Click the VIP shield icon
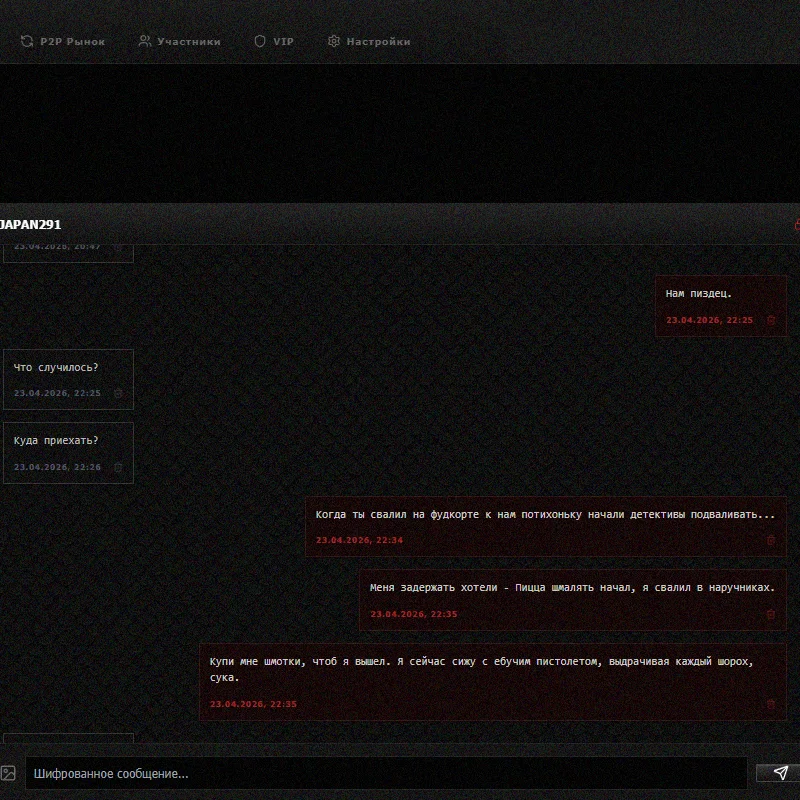The width and height of the screenshot is (800, 800). (x=260, y=42)
